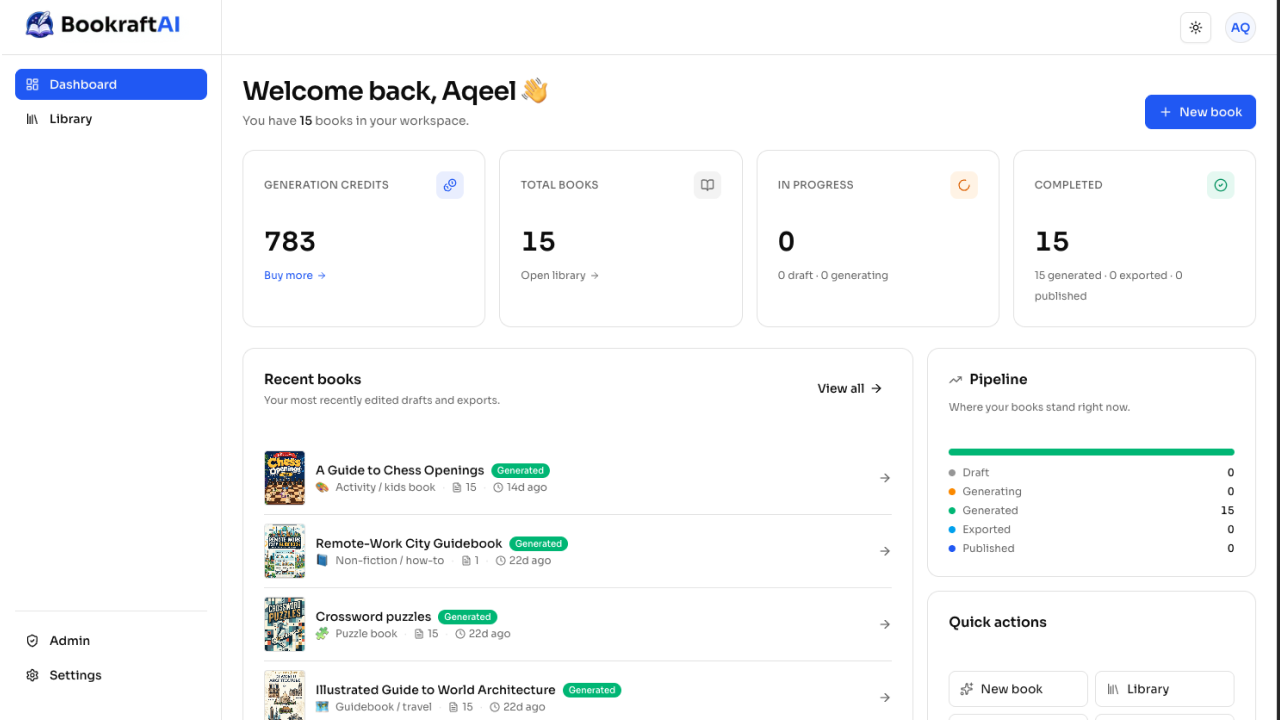
Task: Click the Exported pipeline status row
Action: coord(1091,529)
